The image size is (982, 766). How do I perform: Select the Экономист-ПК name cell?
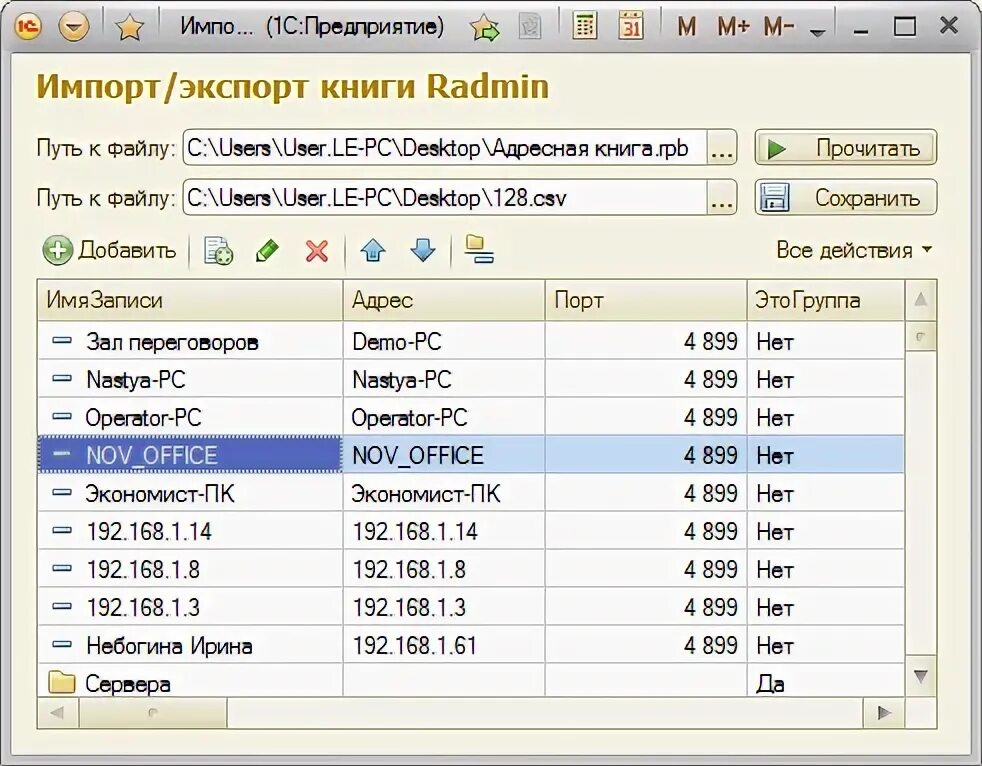190,494
